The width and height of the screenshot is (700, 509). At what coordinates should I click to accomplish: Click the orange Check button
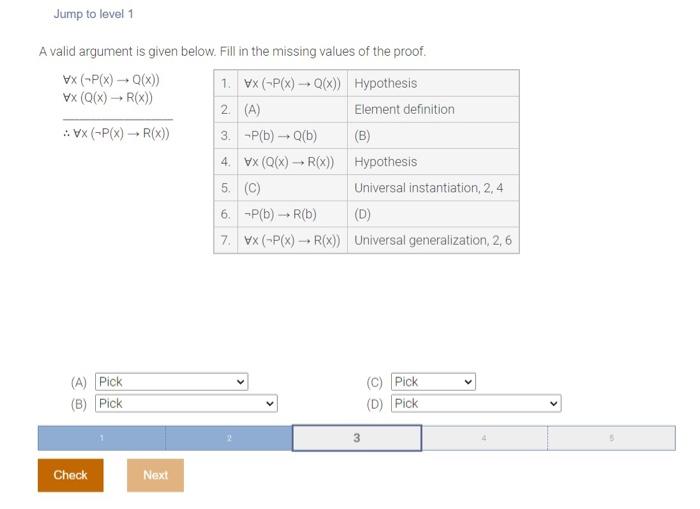71,475
